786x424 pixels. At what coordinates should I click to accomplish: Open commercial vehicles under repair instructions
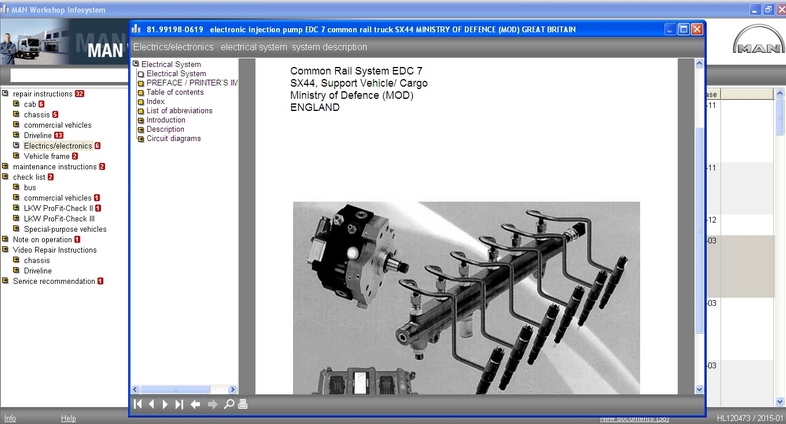coord(58,125)
